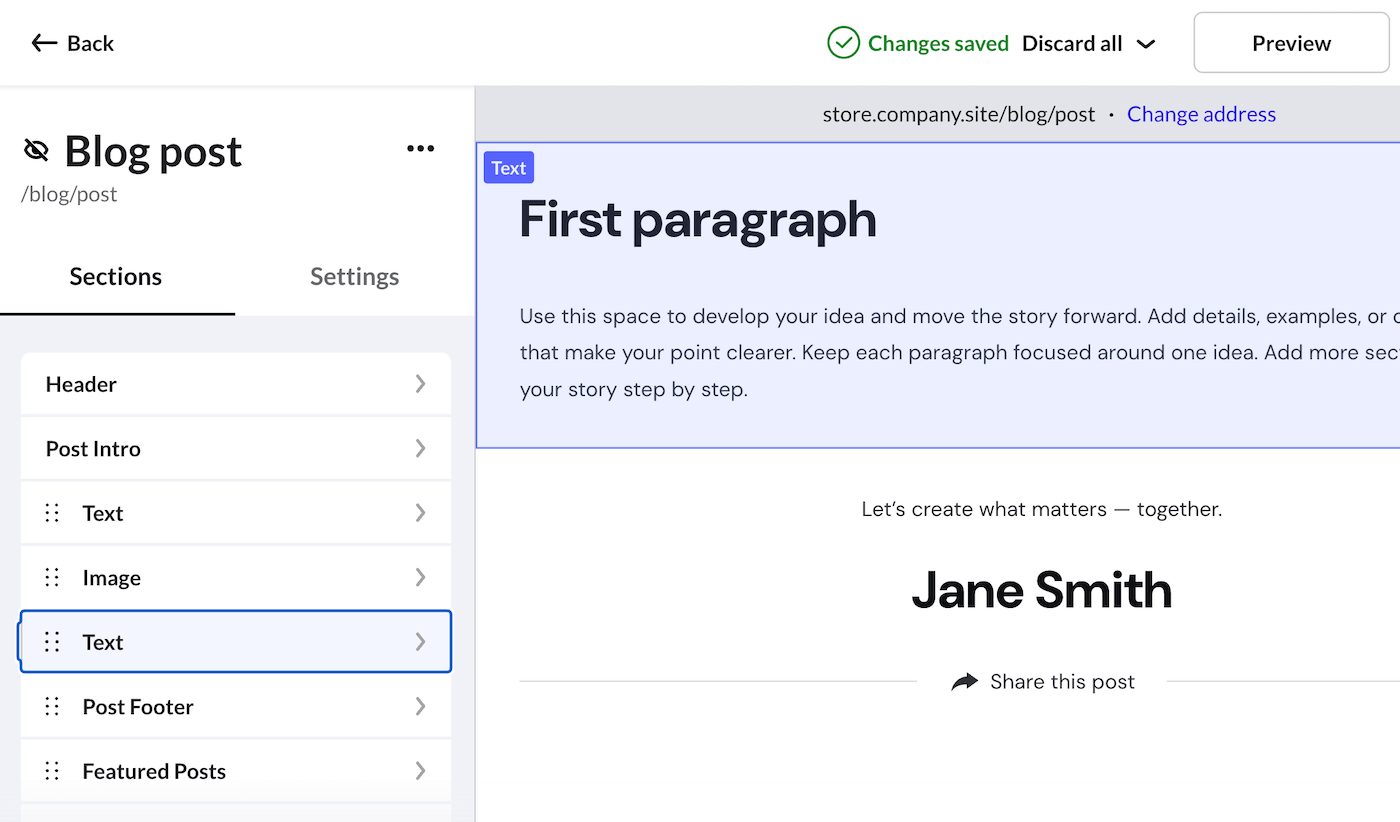The image size is (1400, 822).
Task: Click the Share this post arrow icon
Action: [964, 682]
